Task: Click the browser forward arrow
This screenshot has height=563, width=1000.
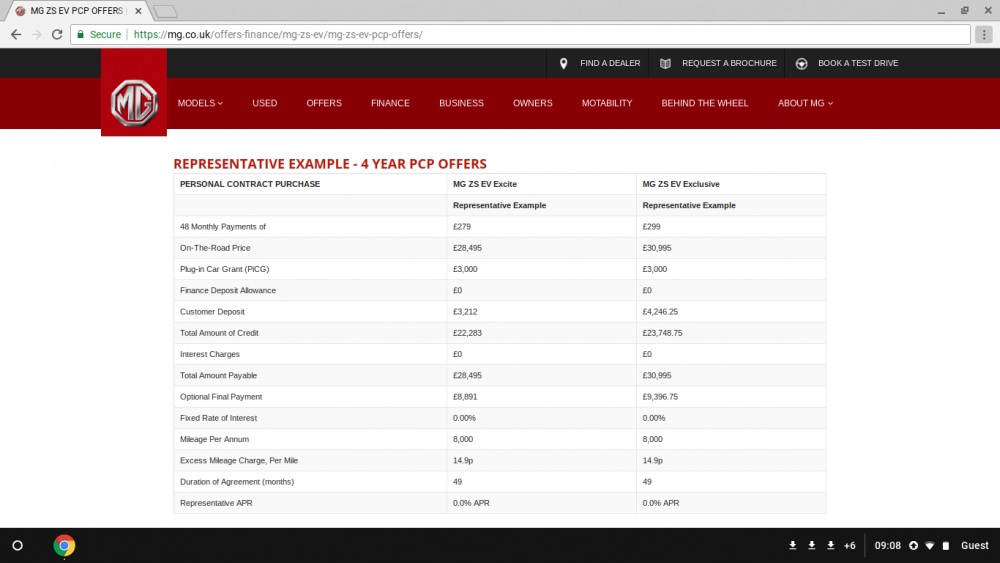Action: click(36, 34)
